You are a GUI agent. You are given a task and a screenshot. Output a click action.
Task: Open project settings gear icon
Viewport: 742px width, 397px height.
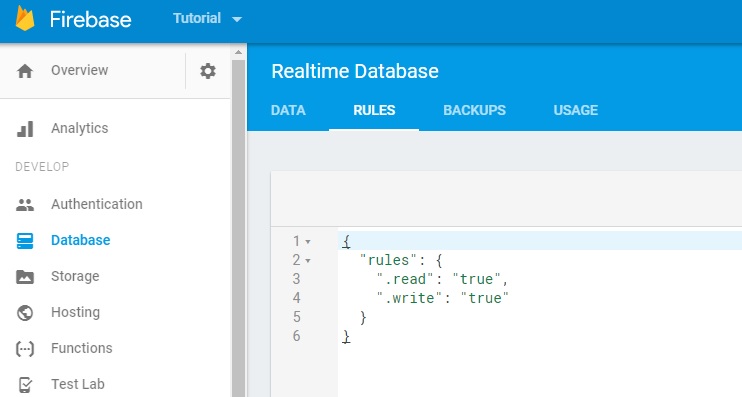tap(207, 71)
